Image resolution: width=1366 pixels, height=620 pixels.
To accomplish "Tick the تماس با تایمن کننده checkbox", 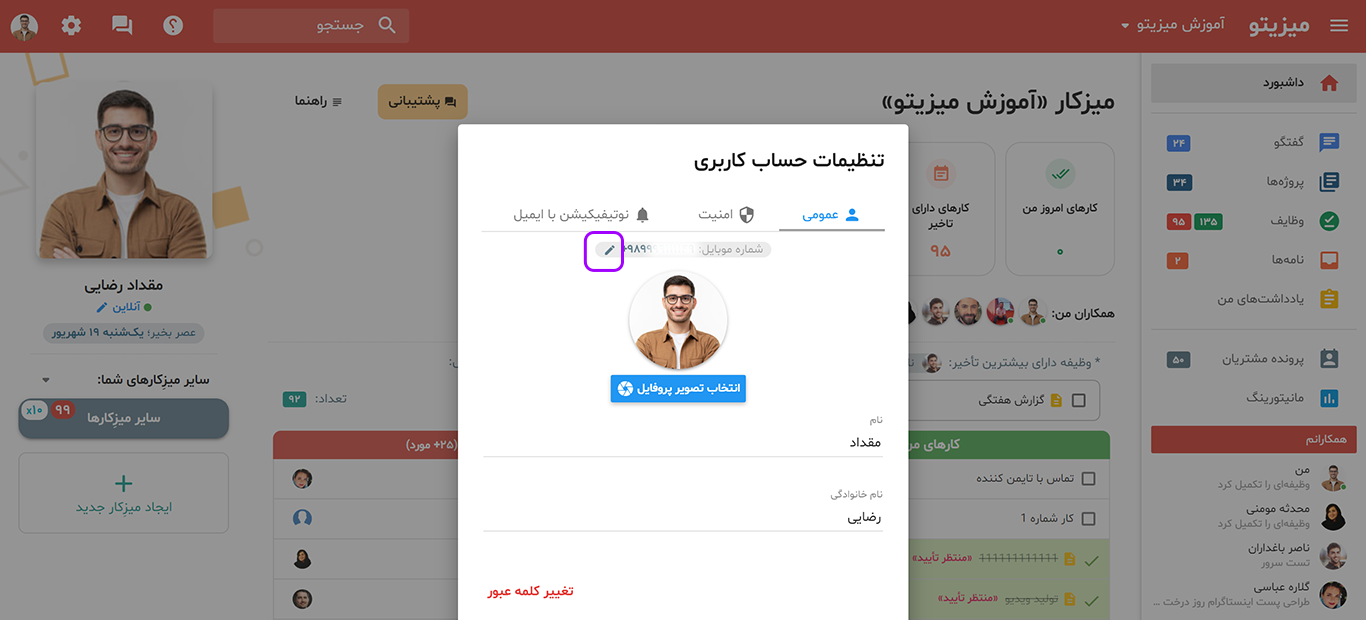I will pyautogui.click(x=1088, y=479).
